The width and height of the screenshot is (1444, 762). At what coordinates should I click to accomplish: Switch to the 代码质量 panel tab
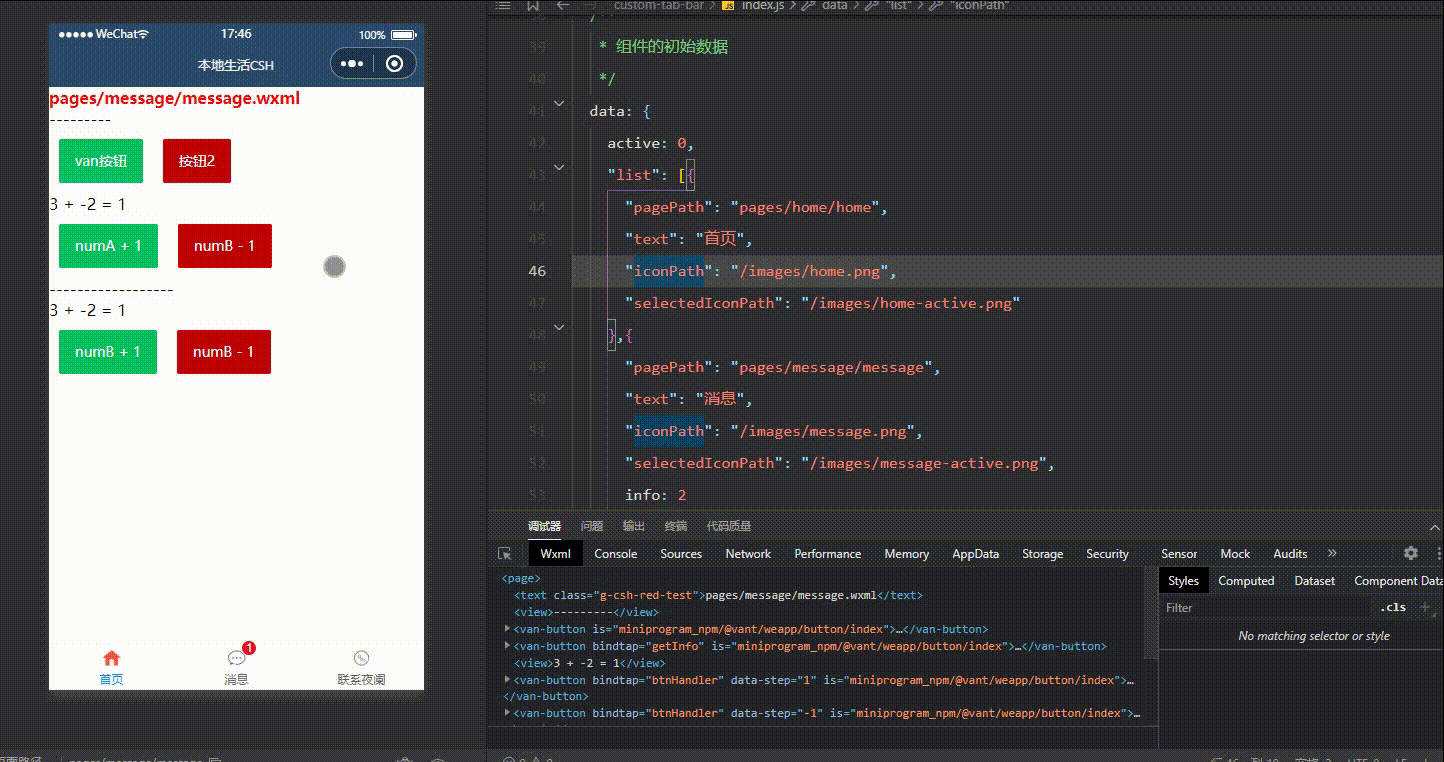tap(729, 526)
